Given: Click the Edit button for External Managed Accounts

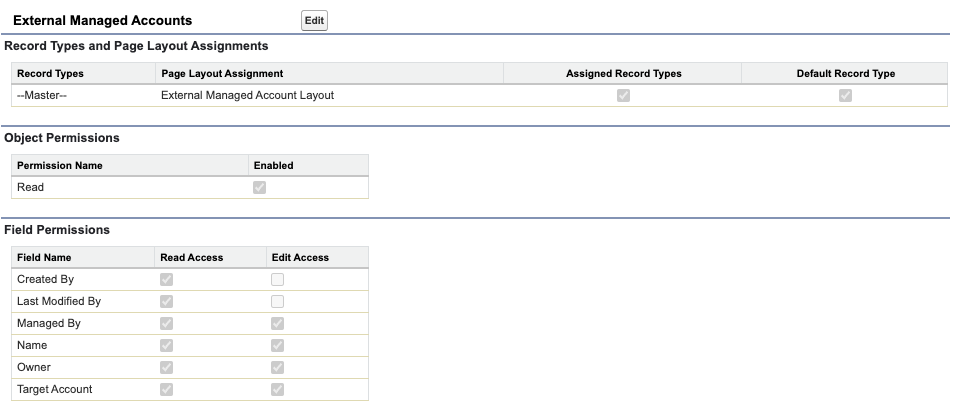Looking at the screenshot, I should click(x=314, y=20).
